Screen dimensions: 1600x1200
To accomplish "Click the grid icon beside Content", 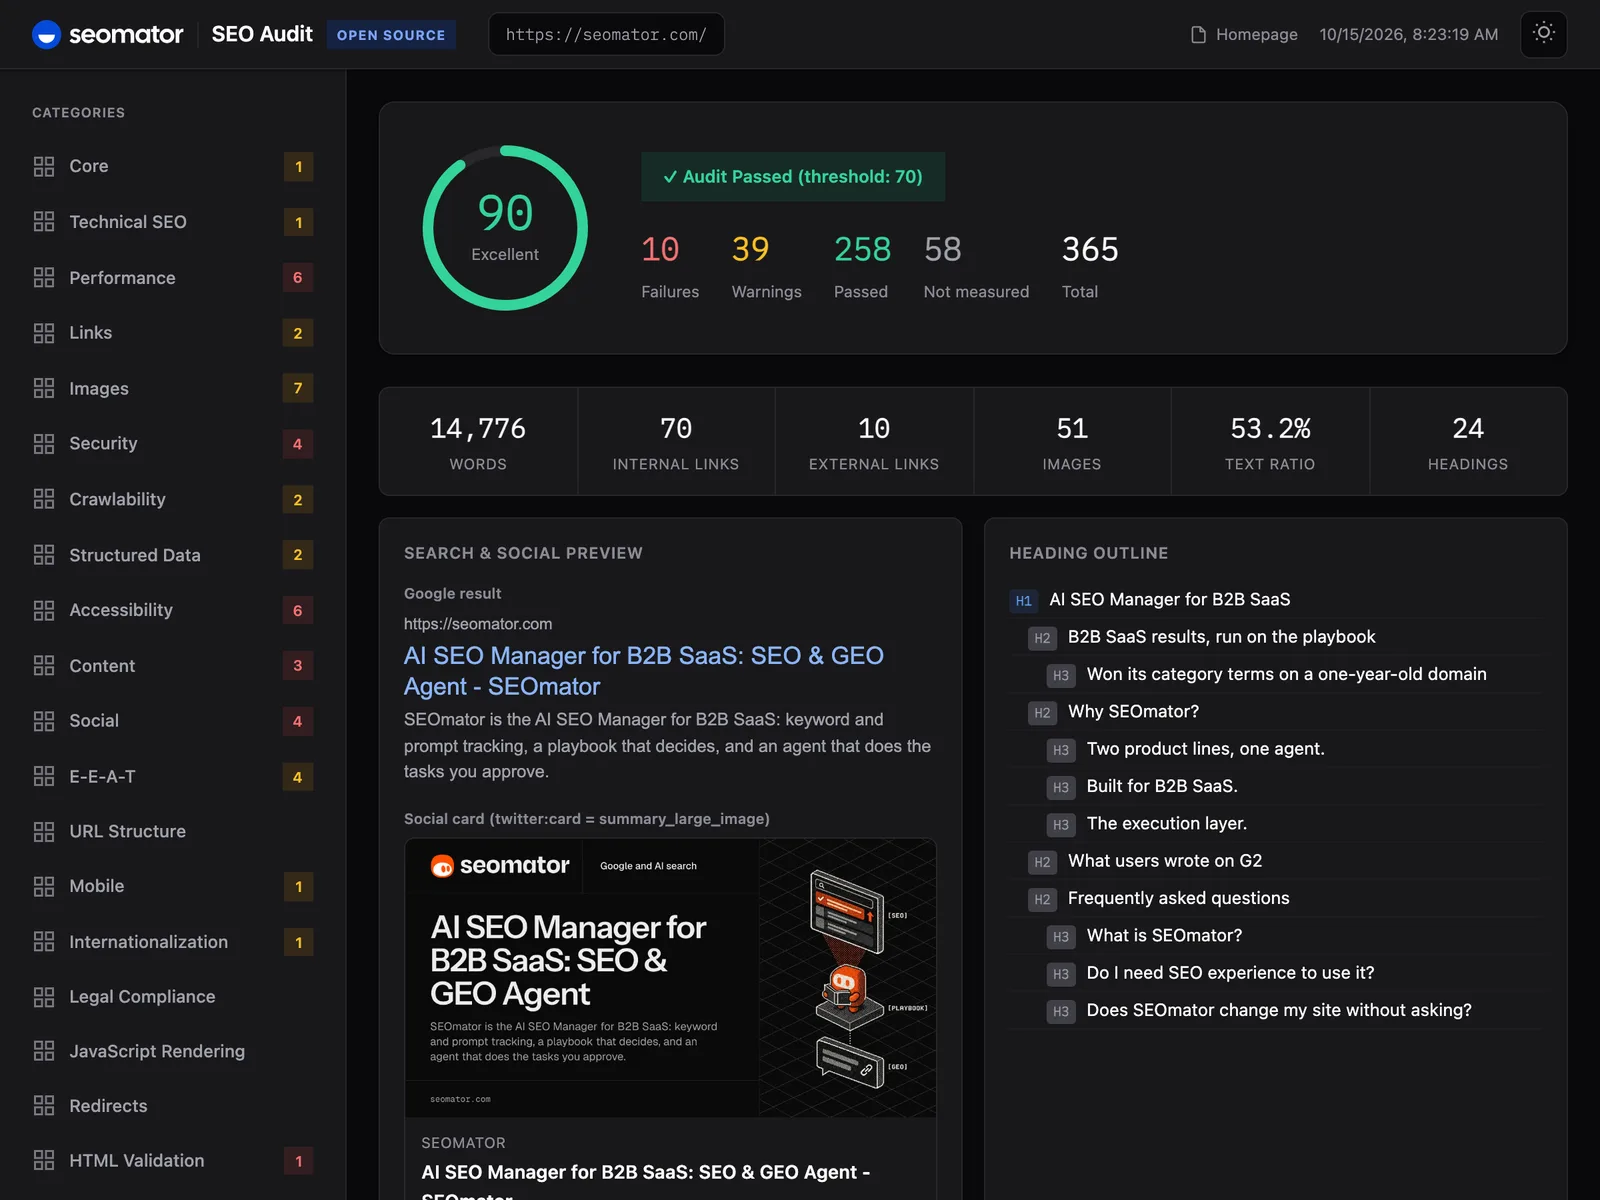I will (x=44, y=666).
